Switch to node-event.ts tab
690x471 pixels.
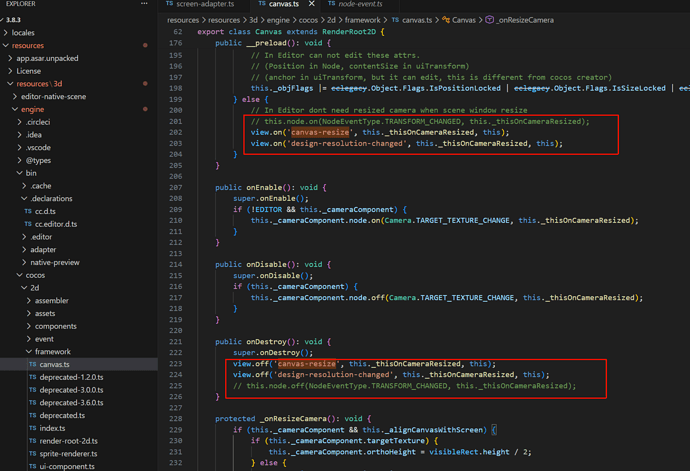(x=356, y=4)
